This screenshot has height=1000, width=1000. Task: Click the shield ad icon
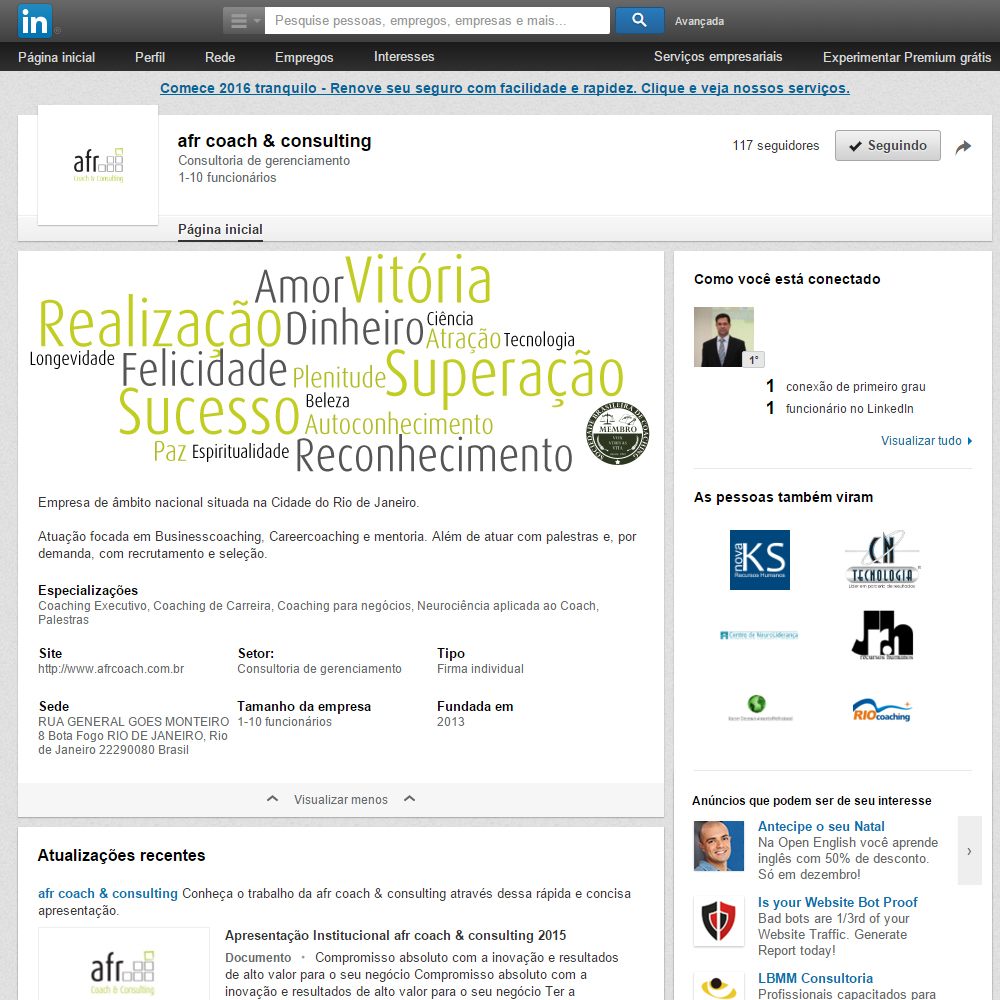[719, 921]
